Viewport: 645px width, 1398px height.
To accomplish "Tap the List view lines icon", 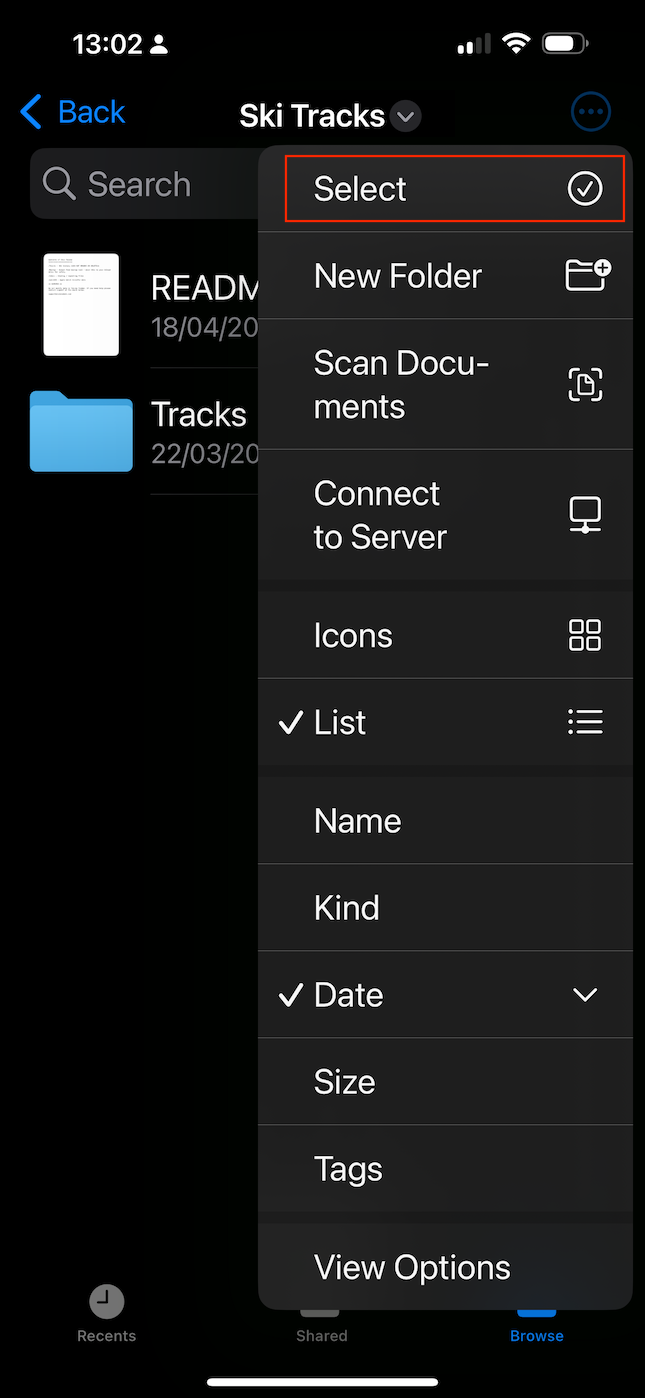I will click(x=585, y=722).
